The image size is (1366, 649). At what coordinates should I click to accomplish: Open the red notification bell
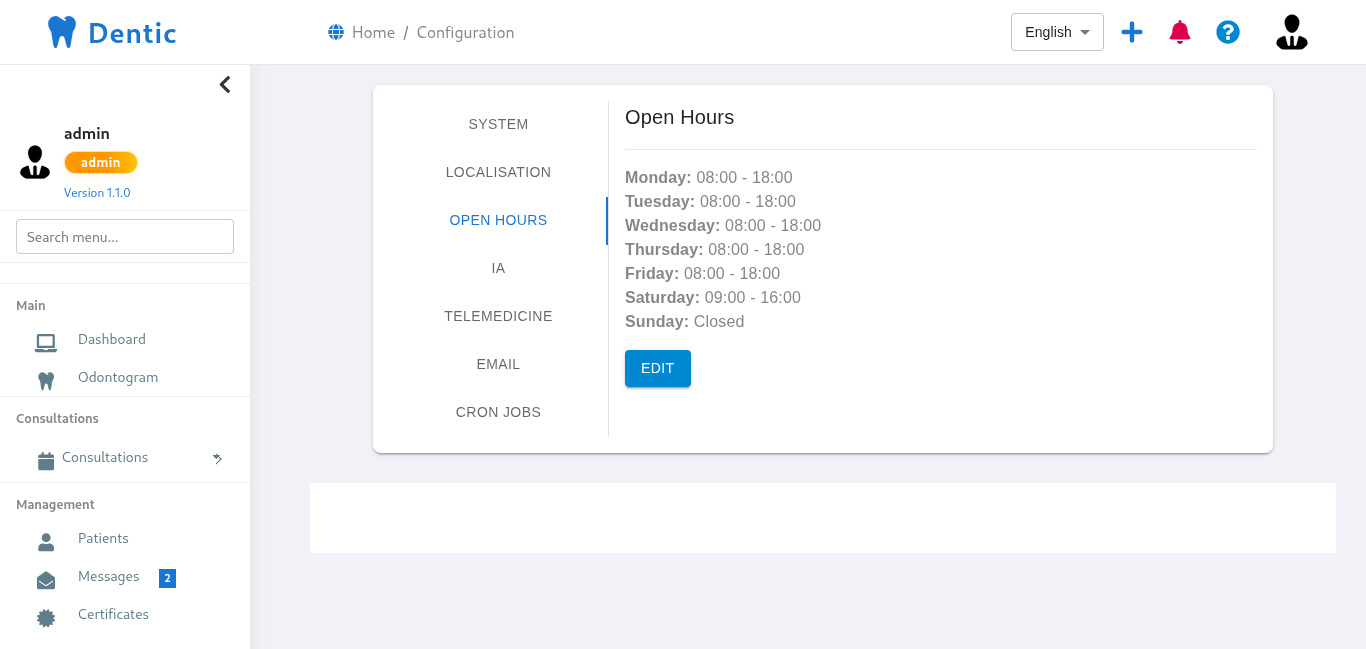(x=1180, y=32)
